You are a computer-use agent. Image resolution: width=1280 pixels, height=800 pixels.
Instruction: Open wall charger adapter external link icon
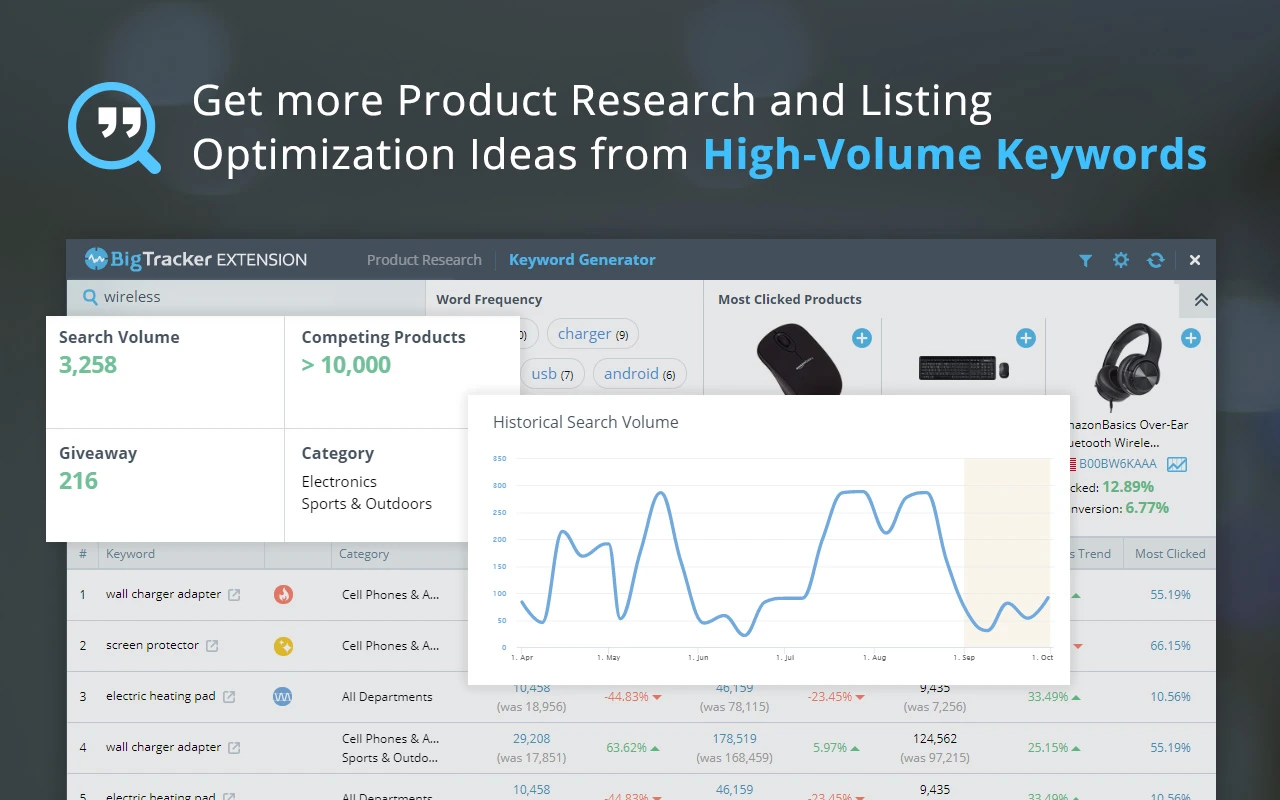click(x=234, y=595)
